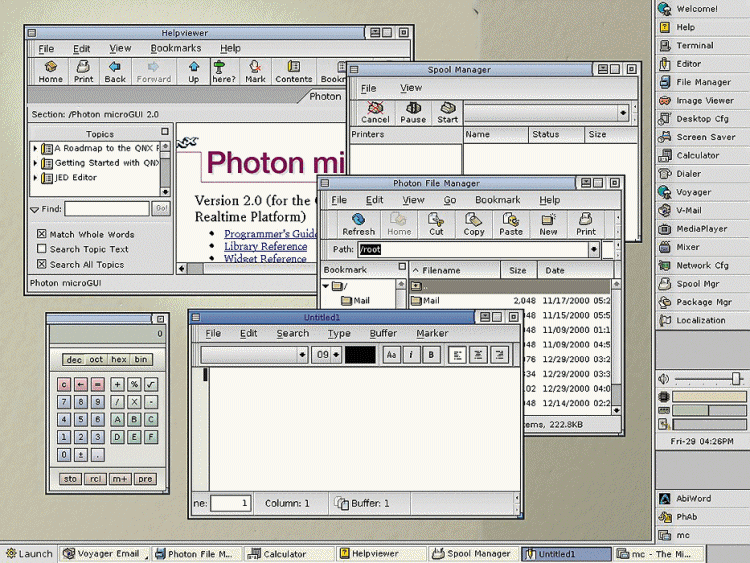The image size is (750, 563).
Task: Toggle Search All Topics checkbox
Action: (42, 264)
